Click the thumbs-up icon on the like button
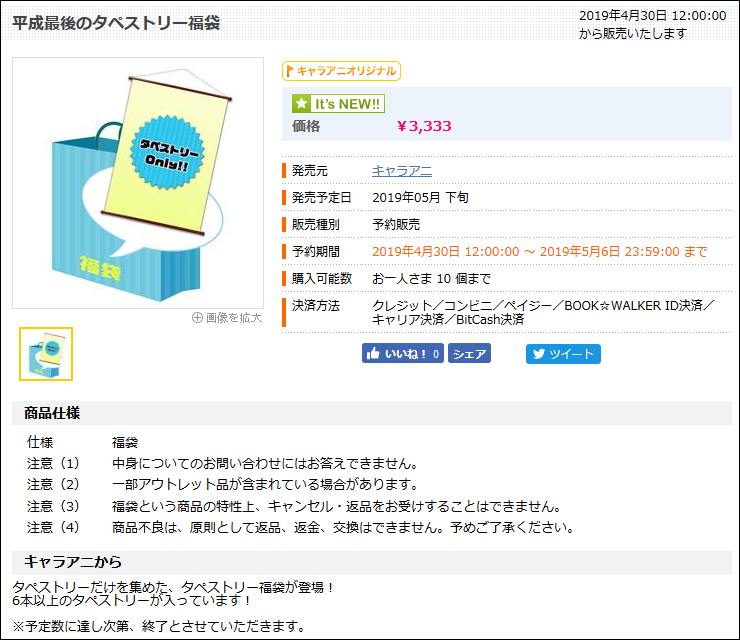Viewport: 740px width, 640px height. pyautogui.click(x=373, y=354)
